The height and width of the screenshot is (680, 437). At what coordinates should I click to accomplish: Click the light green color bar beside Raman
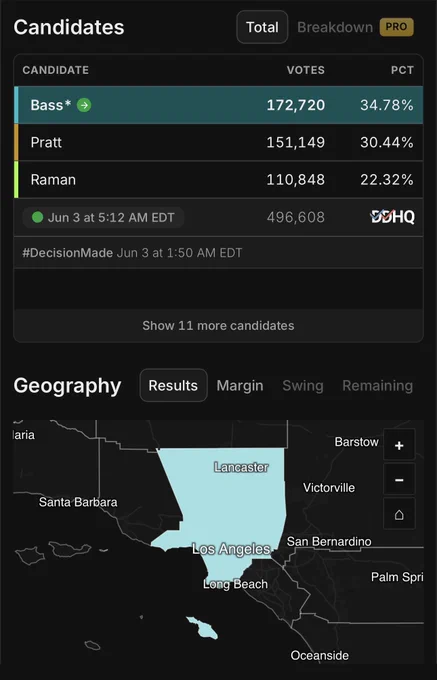click(x=16, y=180)
